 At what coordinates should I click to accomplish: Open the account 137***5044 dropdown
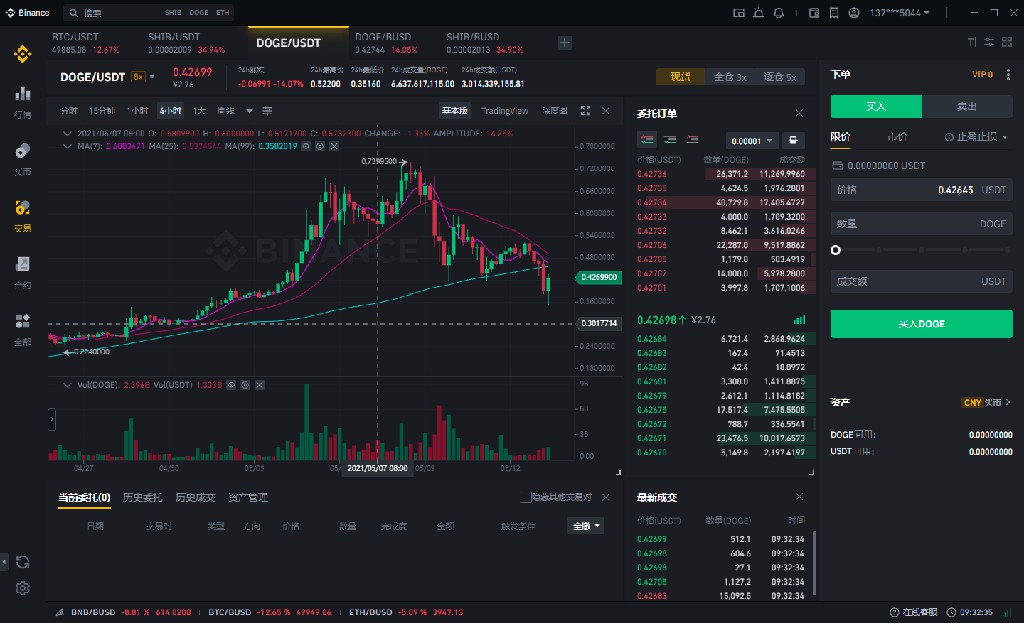click(x=899, y=12)
